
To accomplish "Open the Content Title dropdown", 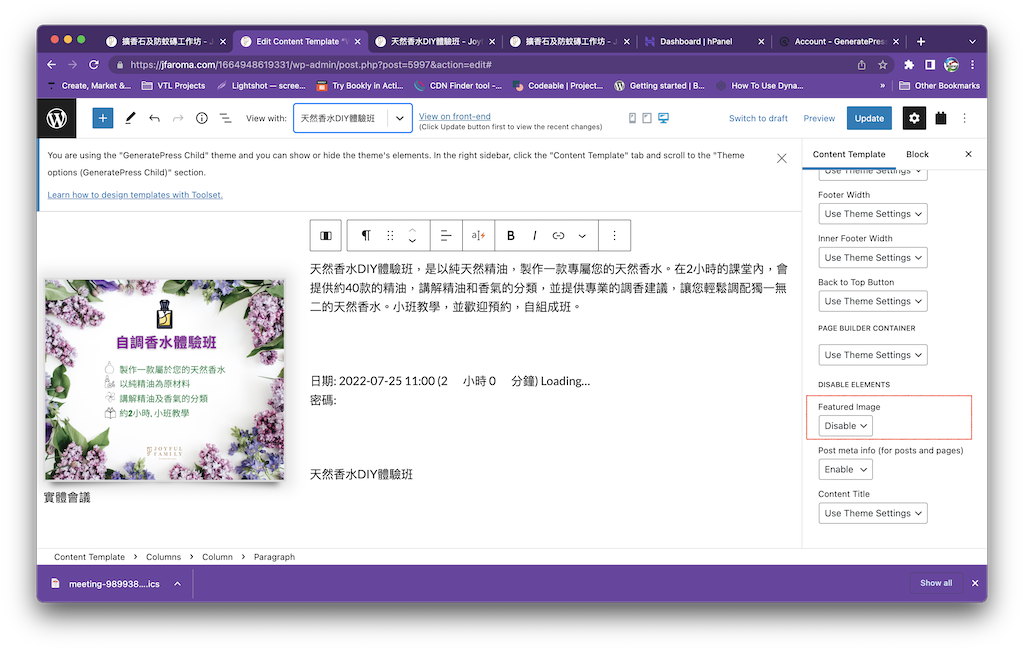I will click(x=872, y=513).
